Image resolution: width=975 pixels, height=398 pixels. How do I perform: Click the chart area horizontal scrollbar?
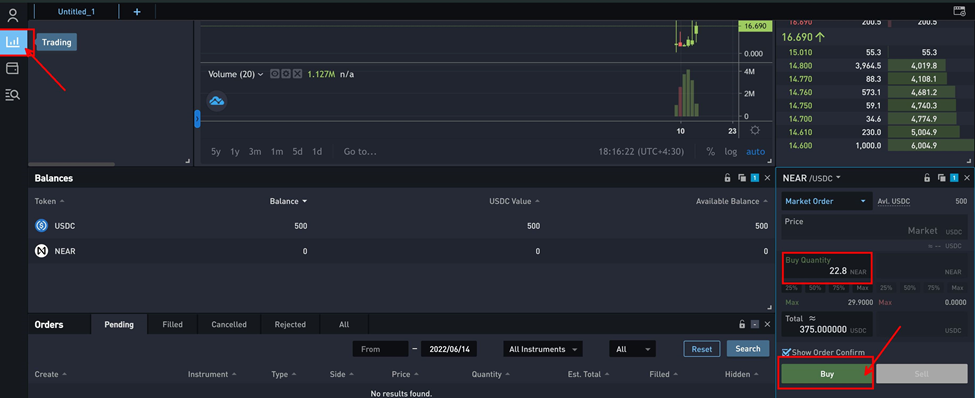72,164
